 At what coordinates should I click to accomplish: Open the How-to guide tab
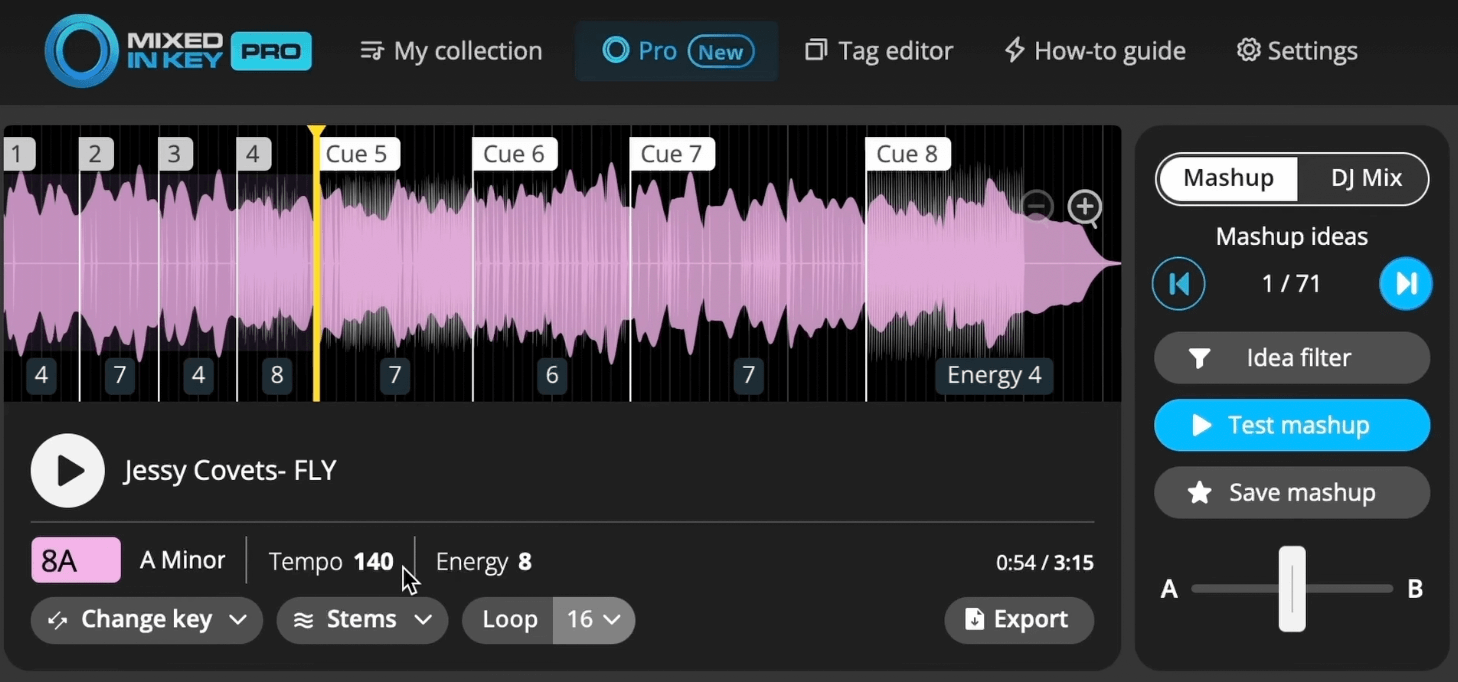[1095, 51]
